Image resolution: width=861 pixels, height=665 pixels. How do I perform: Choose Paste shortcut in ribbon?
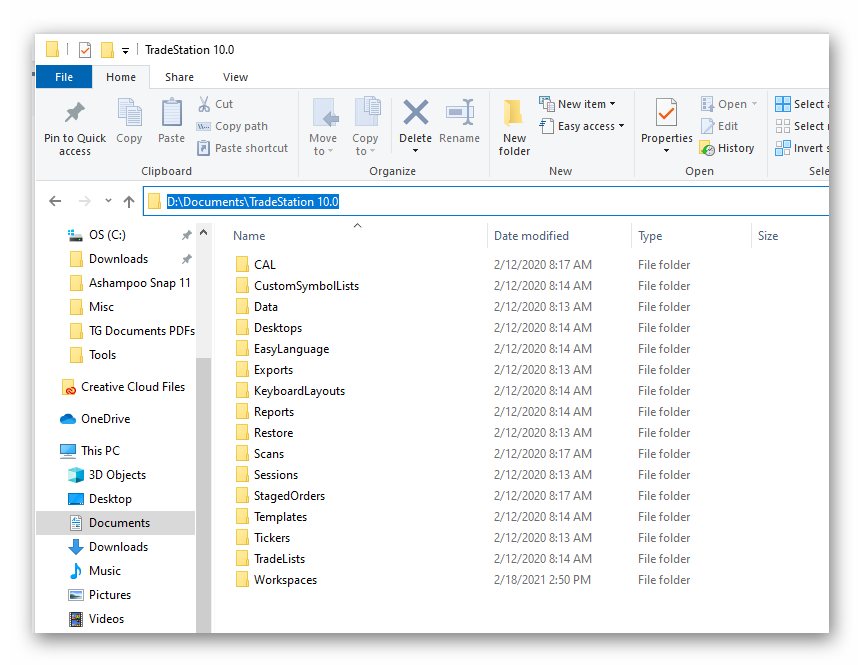[x=242, y=148]
